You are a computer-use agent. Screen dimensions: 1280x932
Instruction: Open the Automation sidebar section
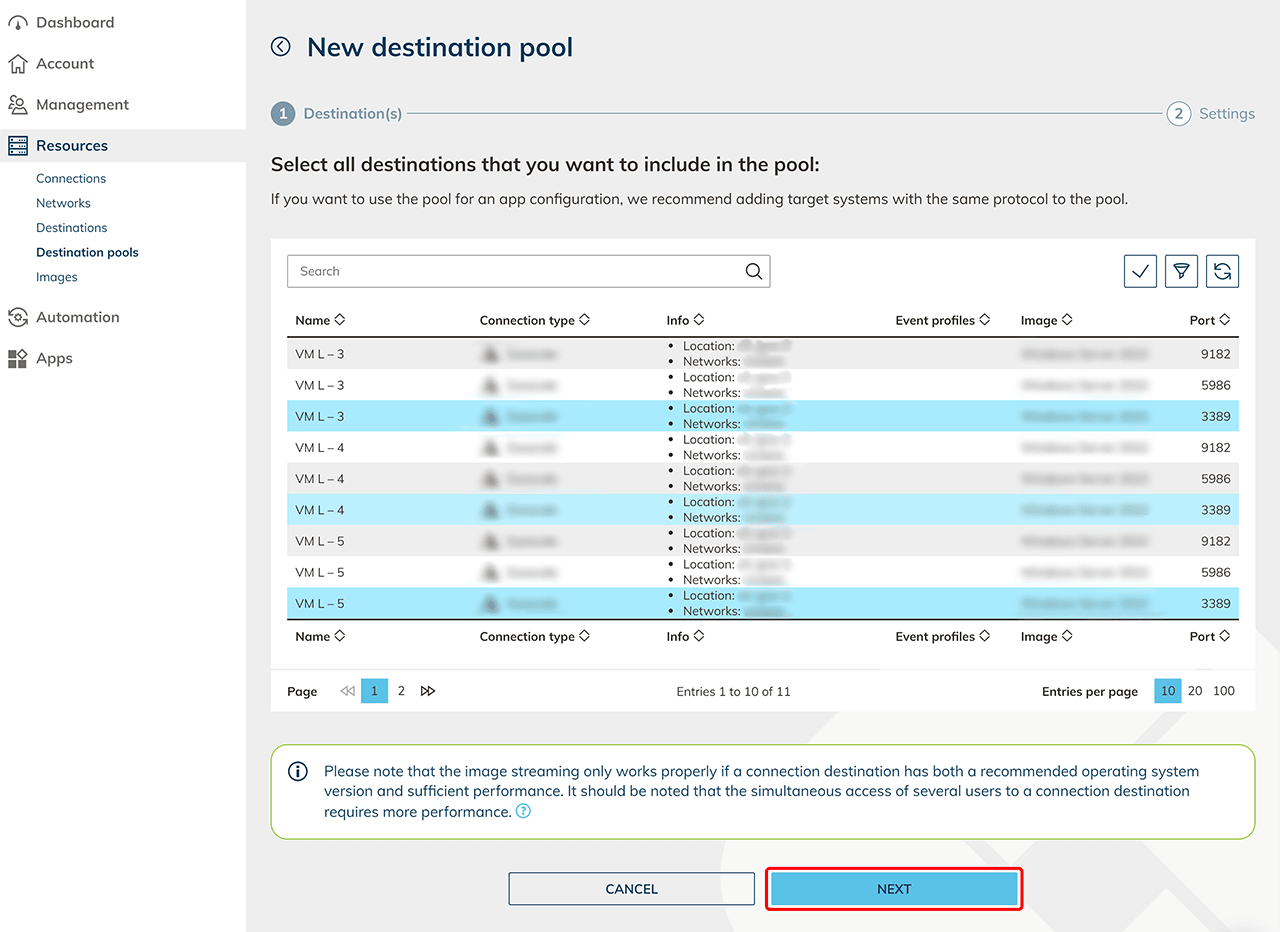click(77, 317)
